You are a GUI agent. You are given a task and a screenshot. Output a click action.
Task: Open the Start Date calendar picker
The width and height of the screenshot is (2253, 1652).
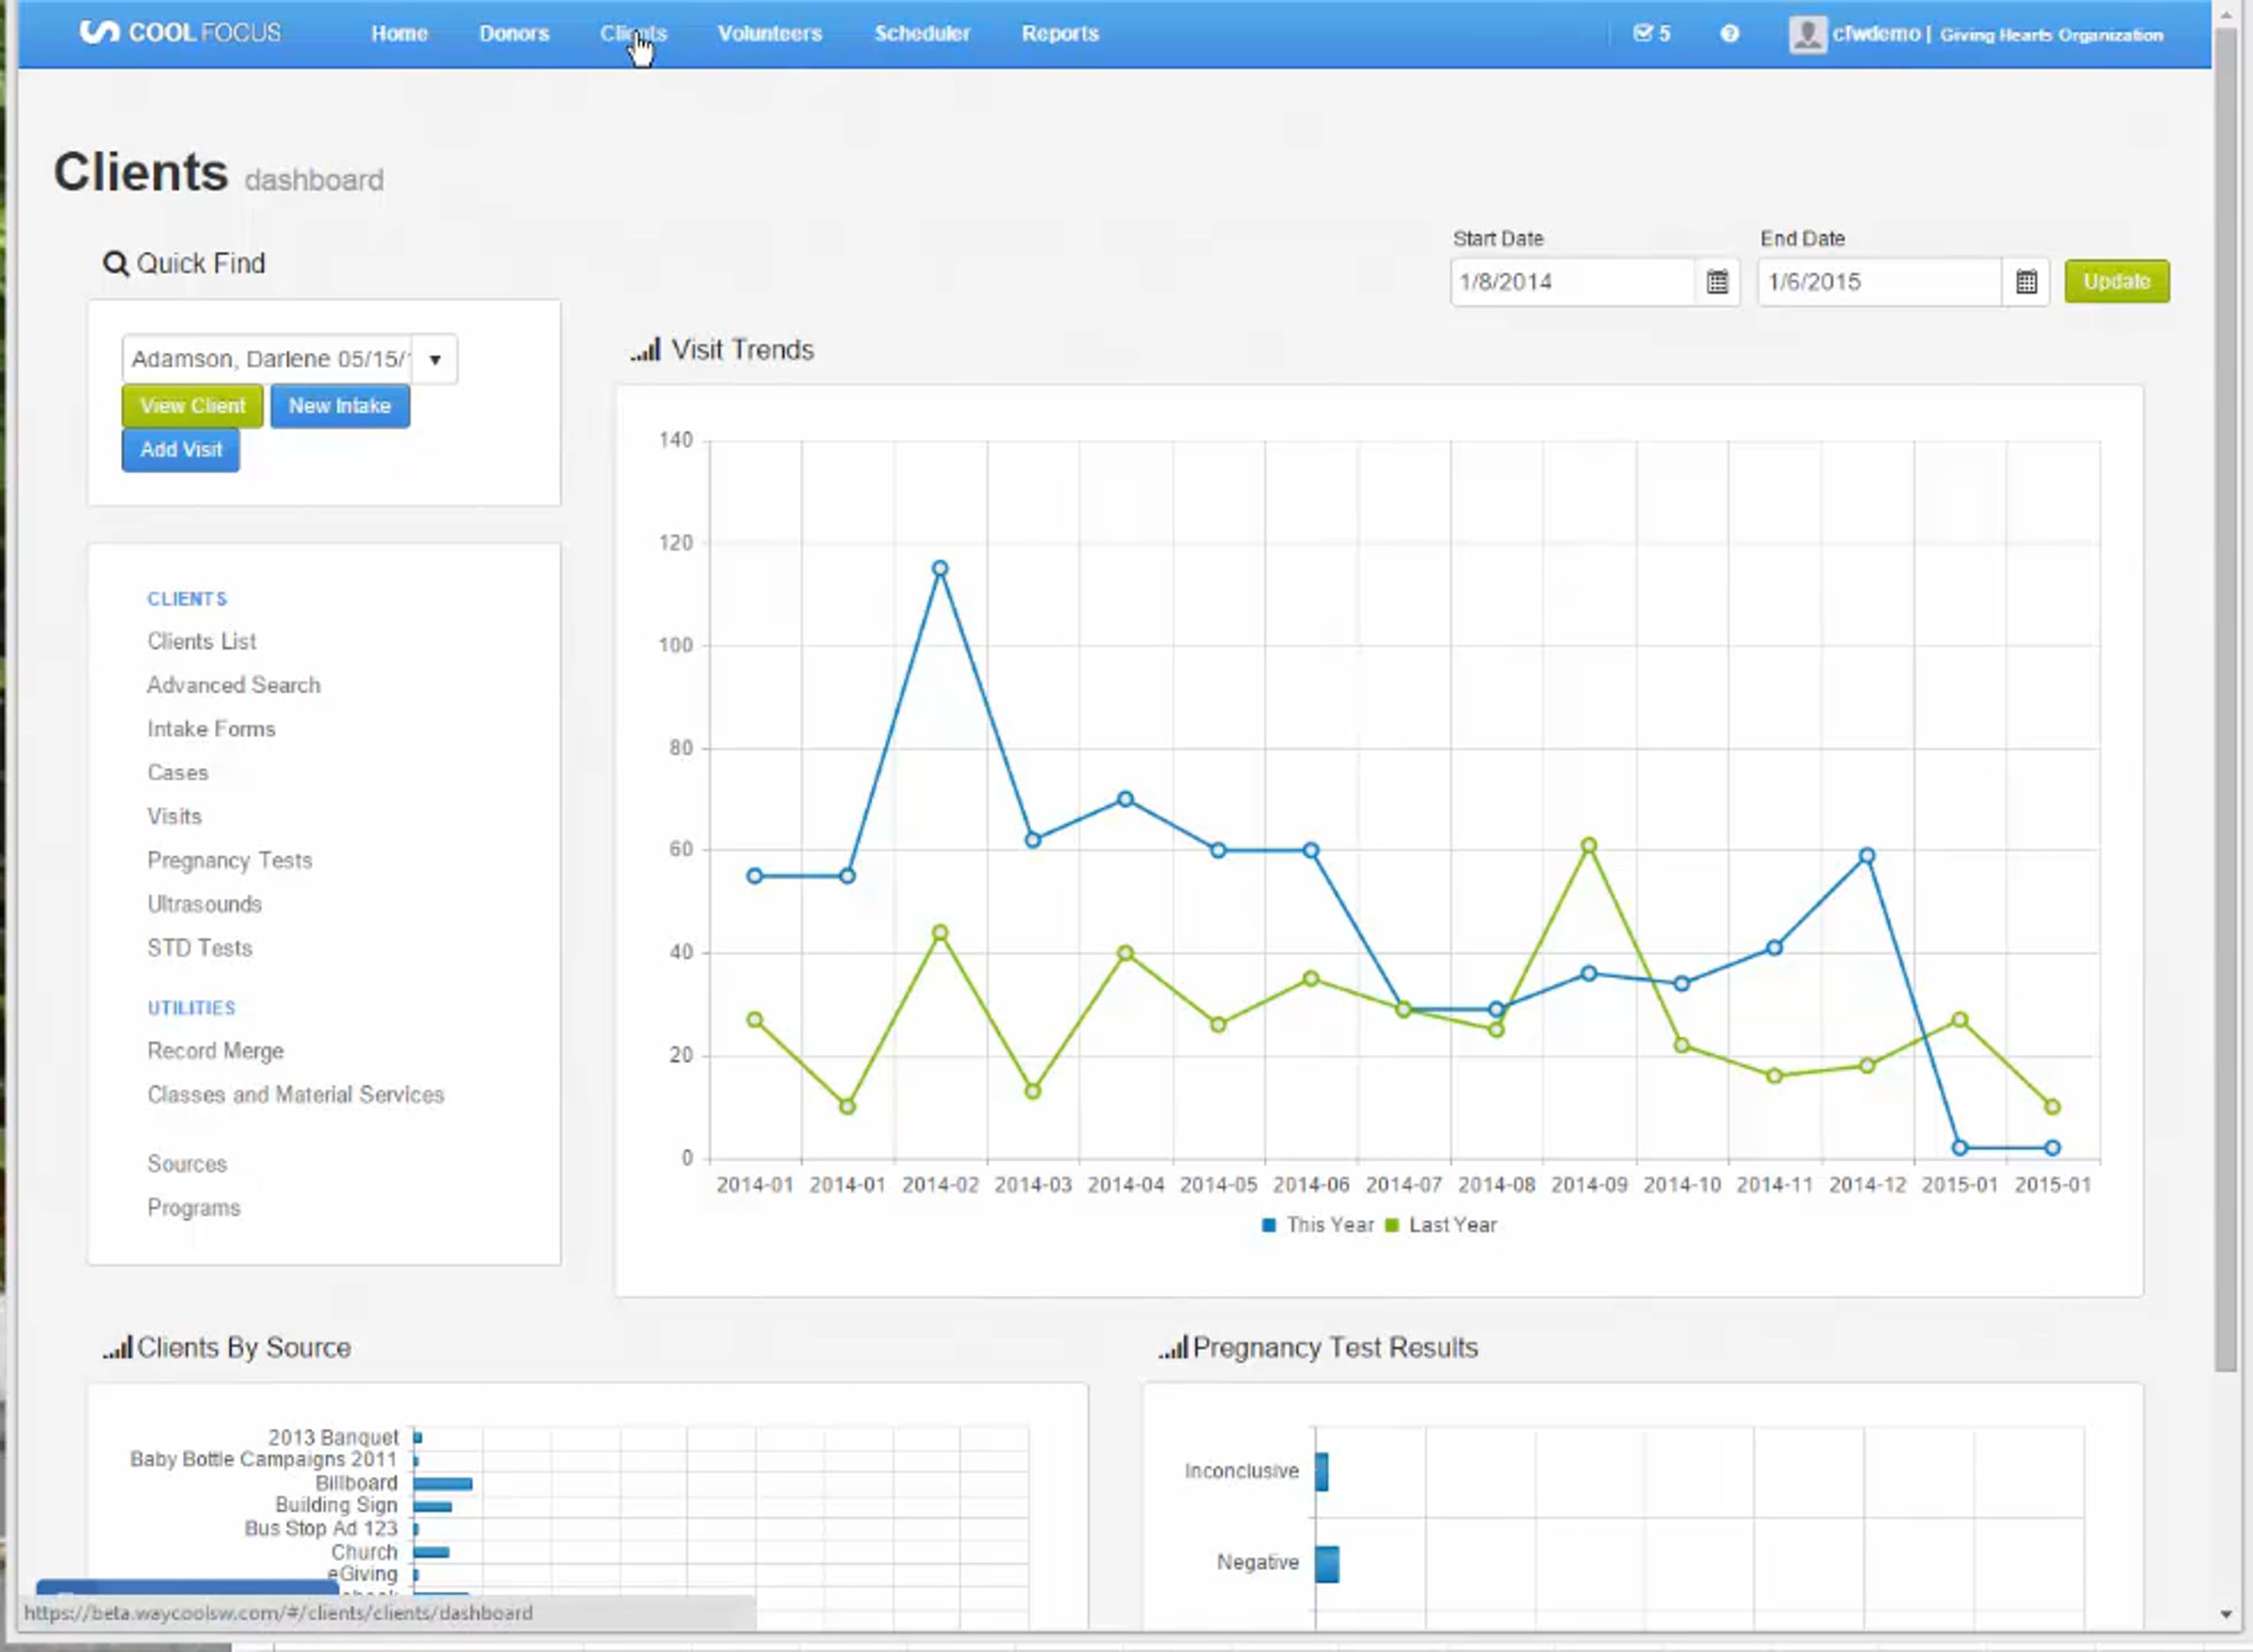(1717, 282)
